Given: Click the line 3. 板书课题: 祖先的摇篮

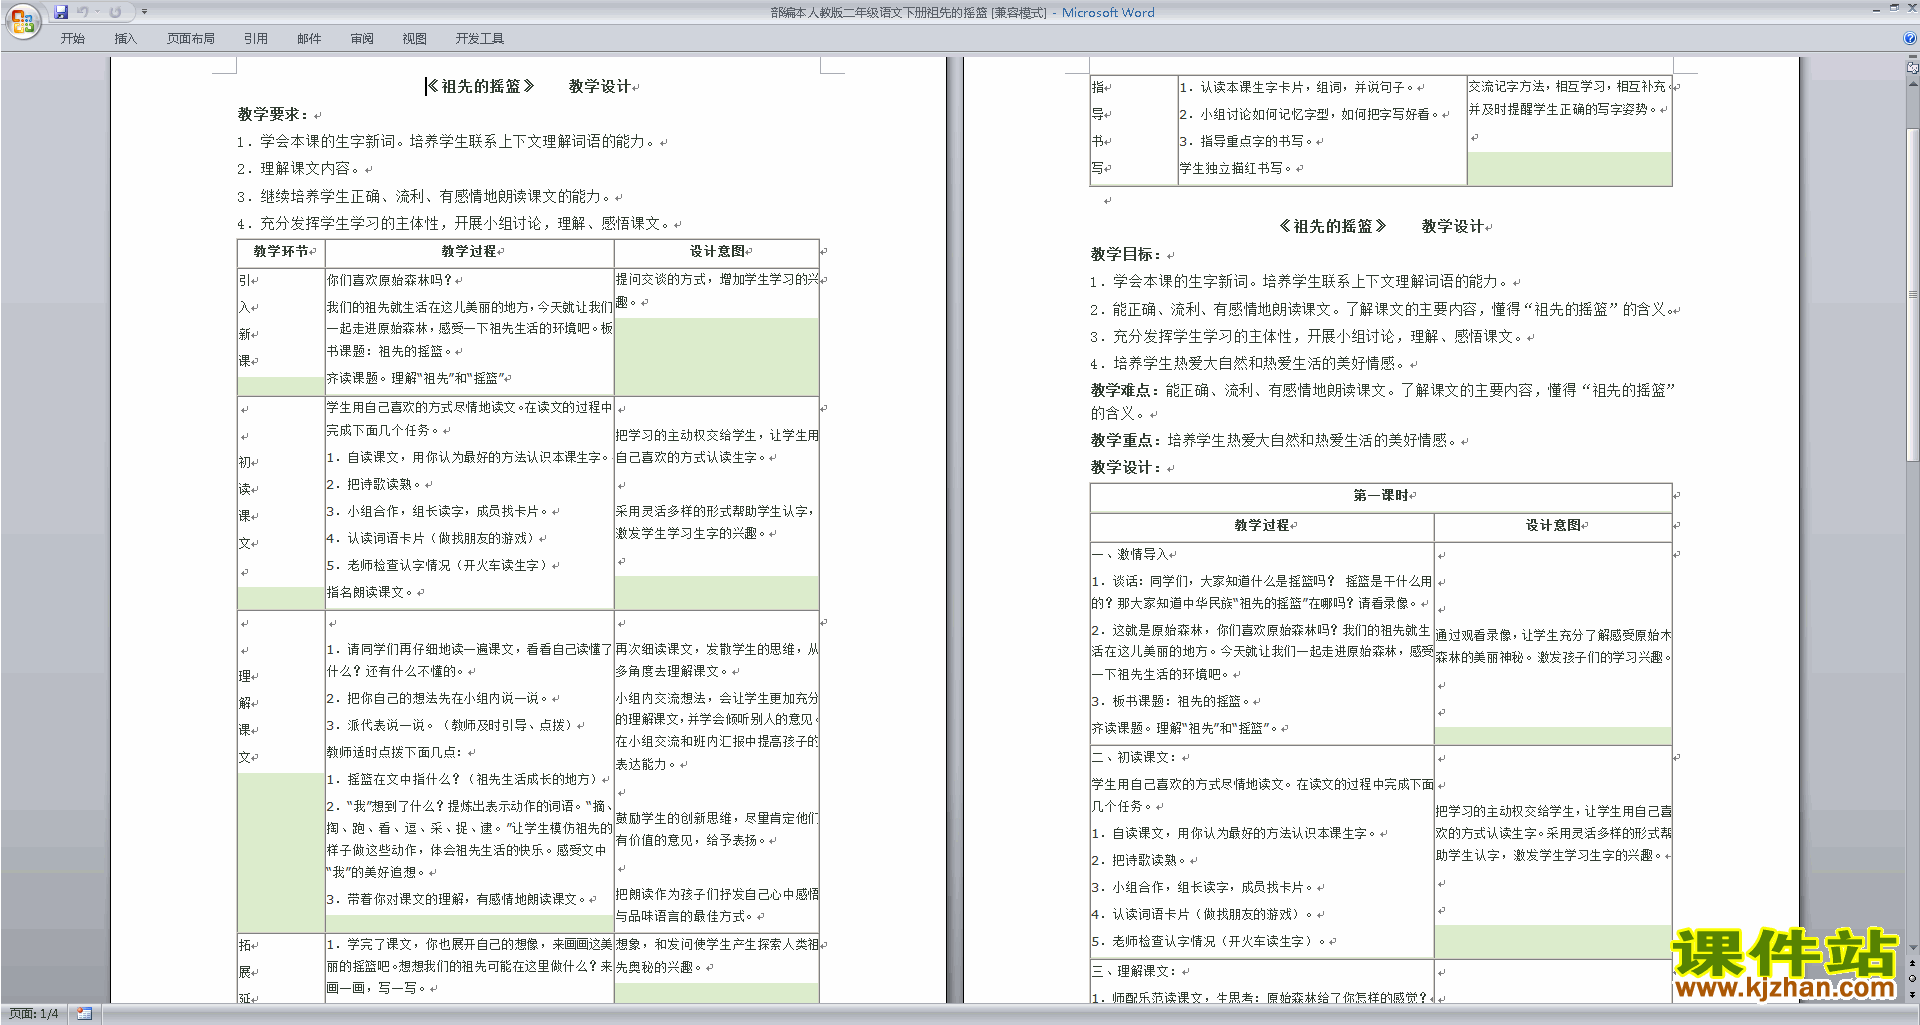Looking at the screenshot, I should [1171, 702].
